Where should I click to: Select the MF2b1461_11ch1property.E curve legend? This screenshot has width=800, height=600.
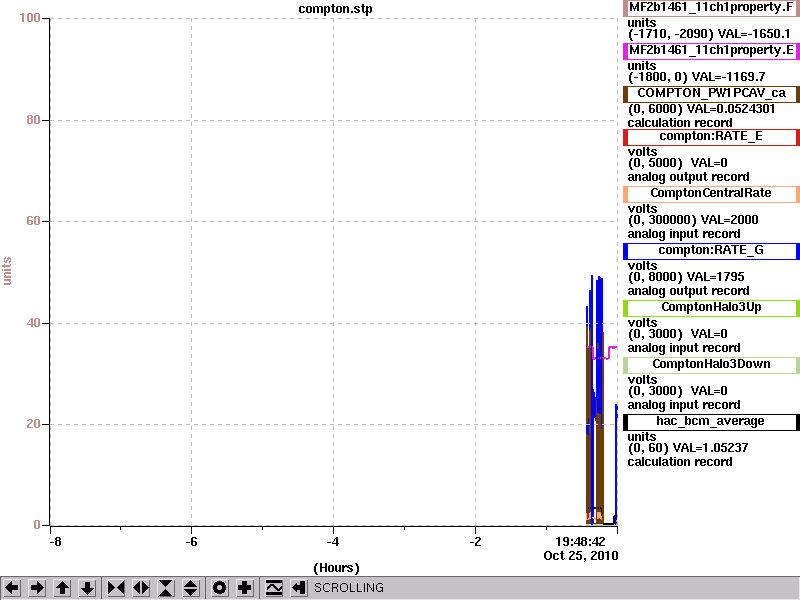(x=711, y=51)
